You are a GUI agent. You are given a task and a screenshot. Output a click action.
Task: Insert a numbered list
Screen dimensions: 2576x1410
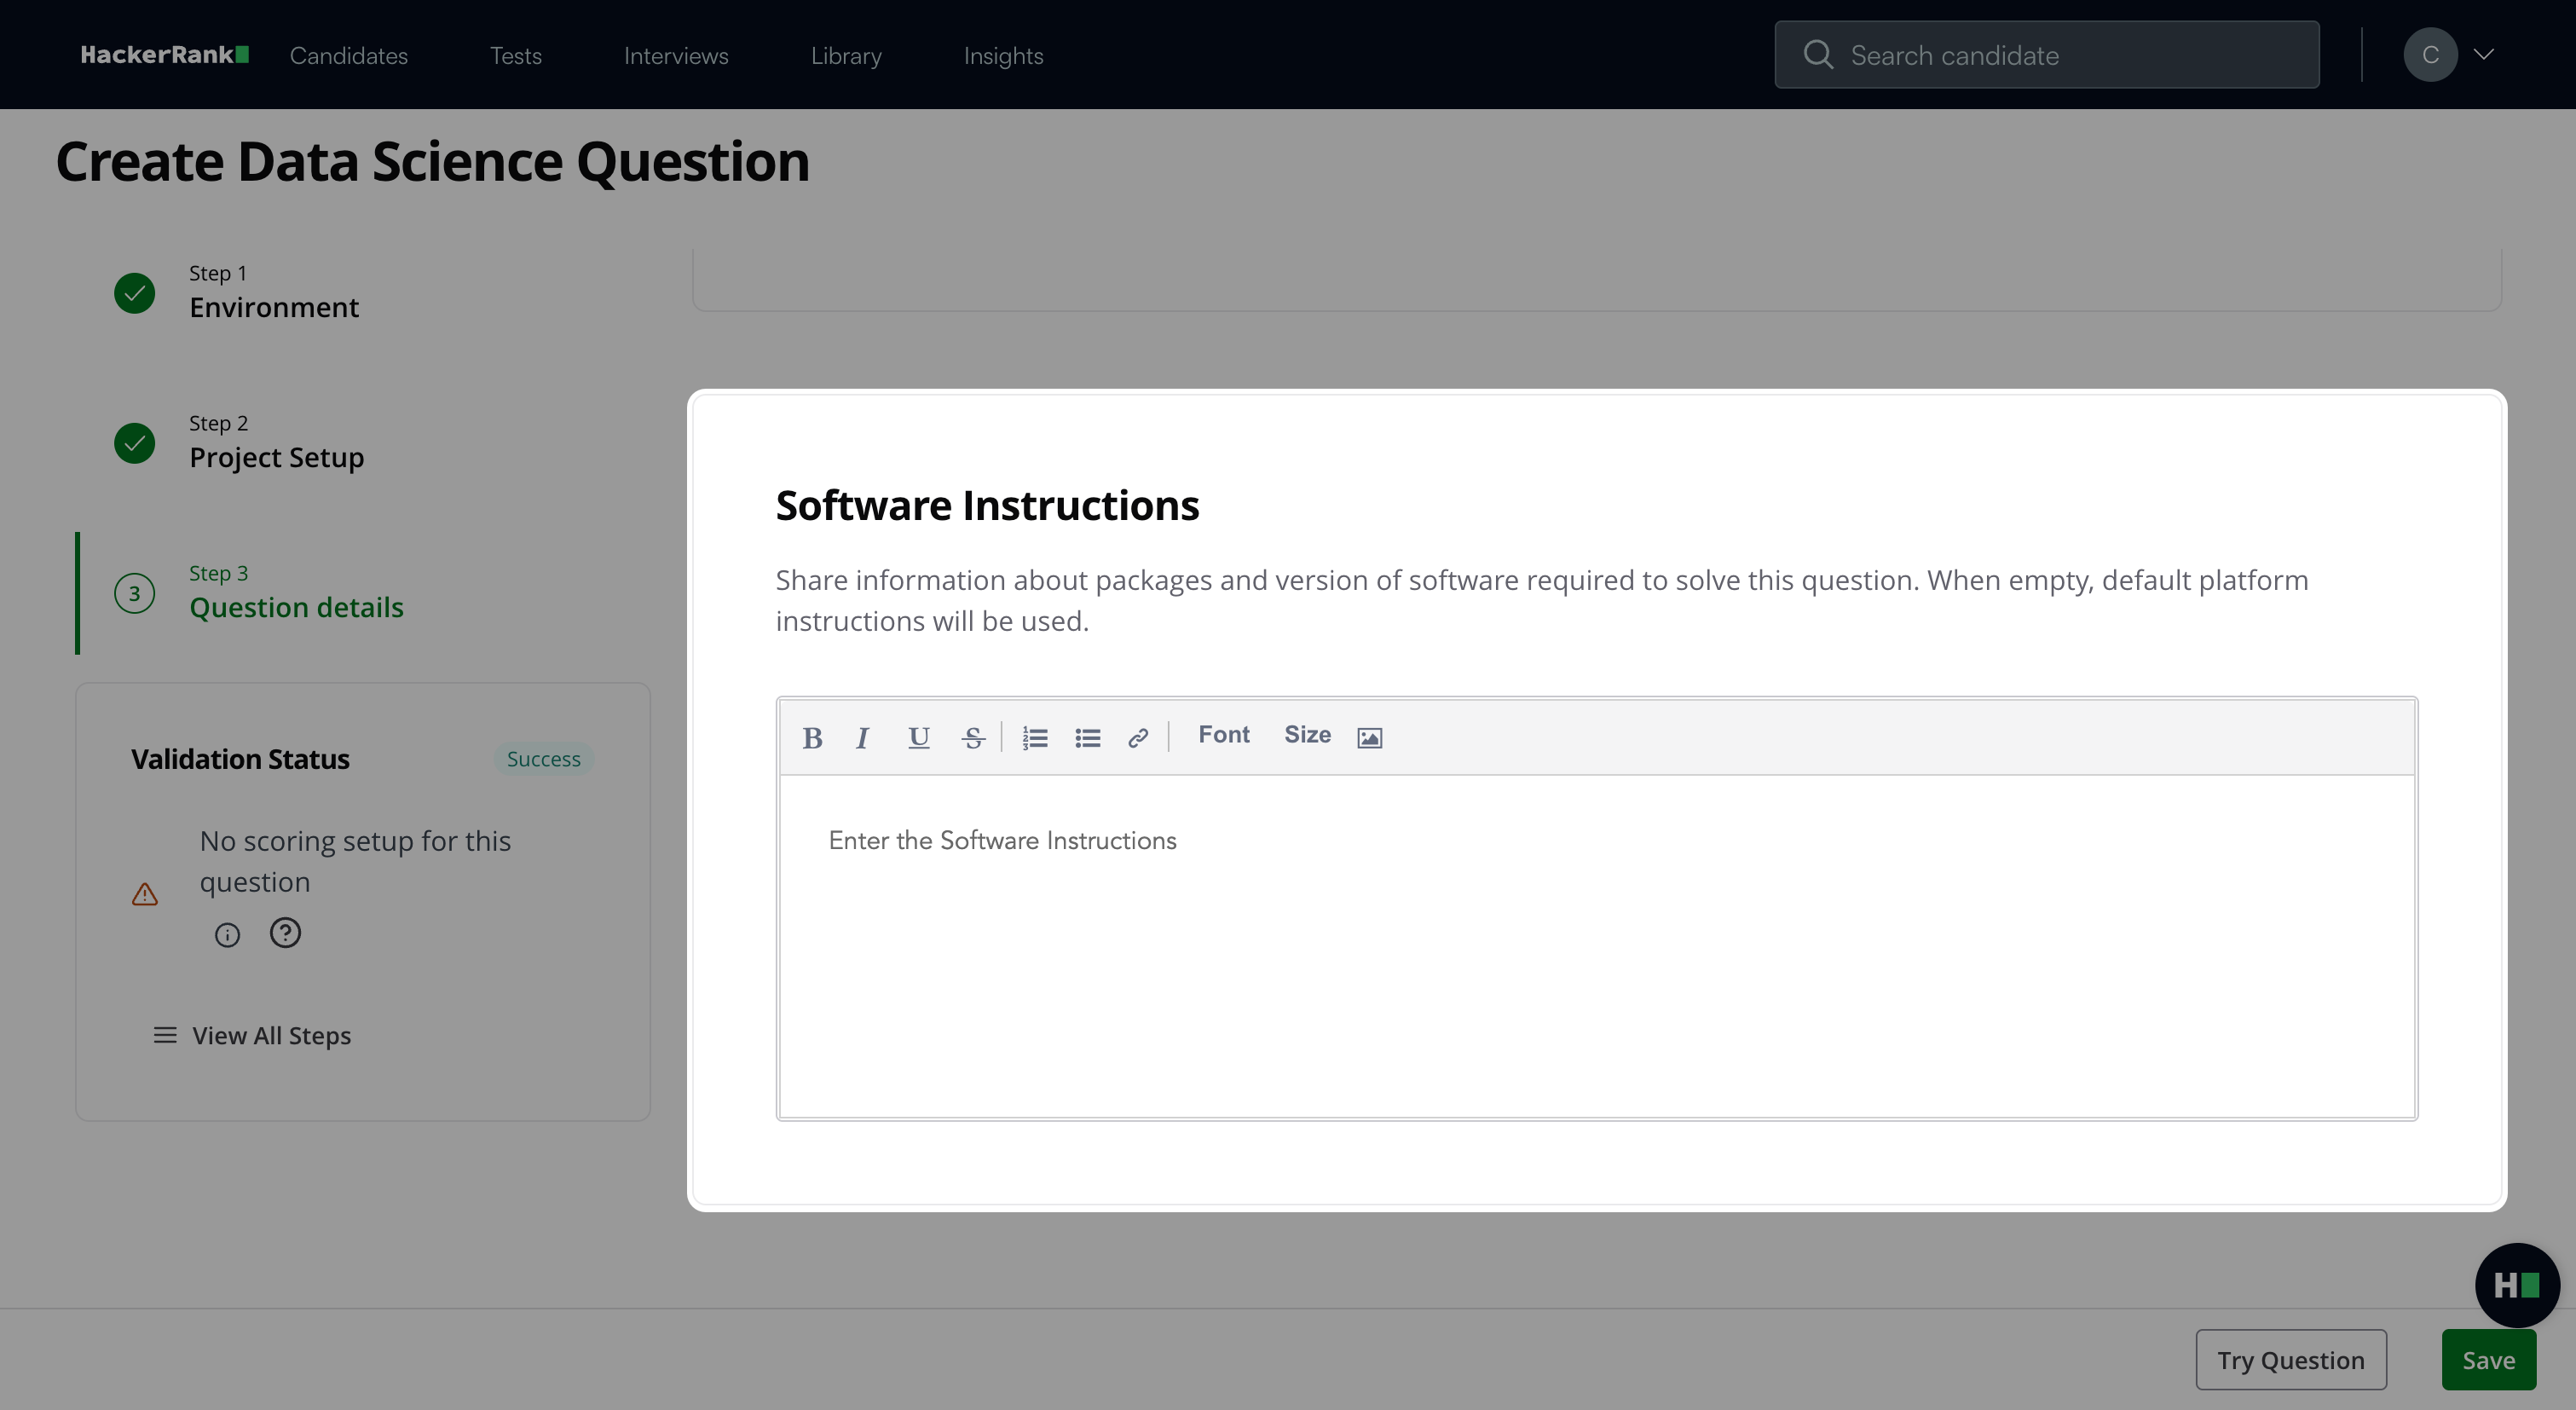1035,738
